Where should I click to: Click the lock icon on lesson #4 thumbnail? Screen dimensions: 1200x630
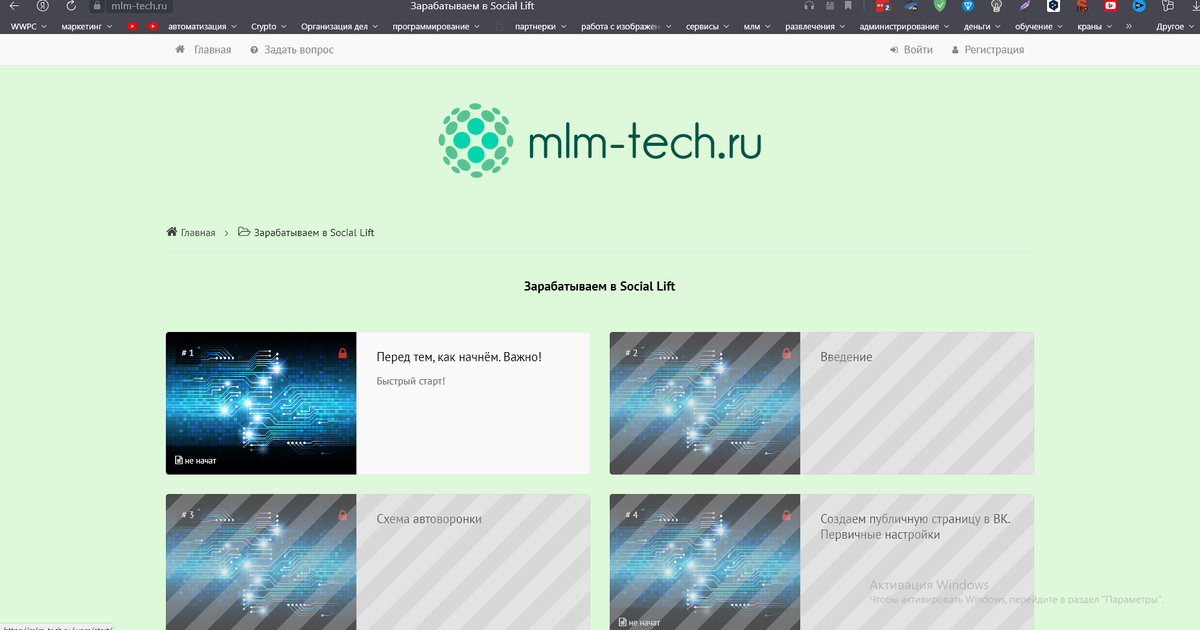(x=786, y=515)
